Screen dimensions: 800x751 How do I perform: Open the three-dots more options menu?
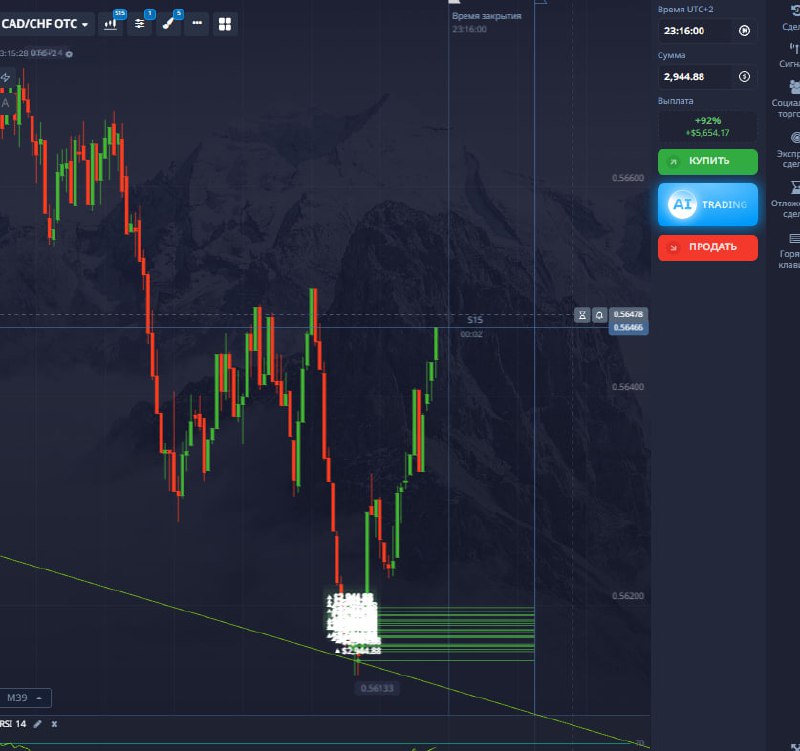pyautogui.click(x=197, y=24)
